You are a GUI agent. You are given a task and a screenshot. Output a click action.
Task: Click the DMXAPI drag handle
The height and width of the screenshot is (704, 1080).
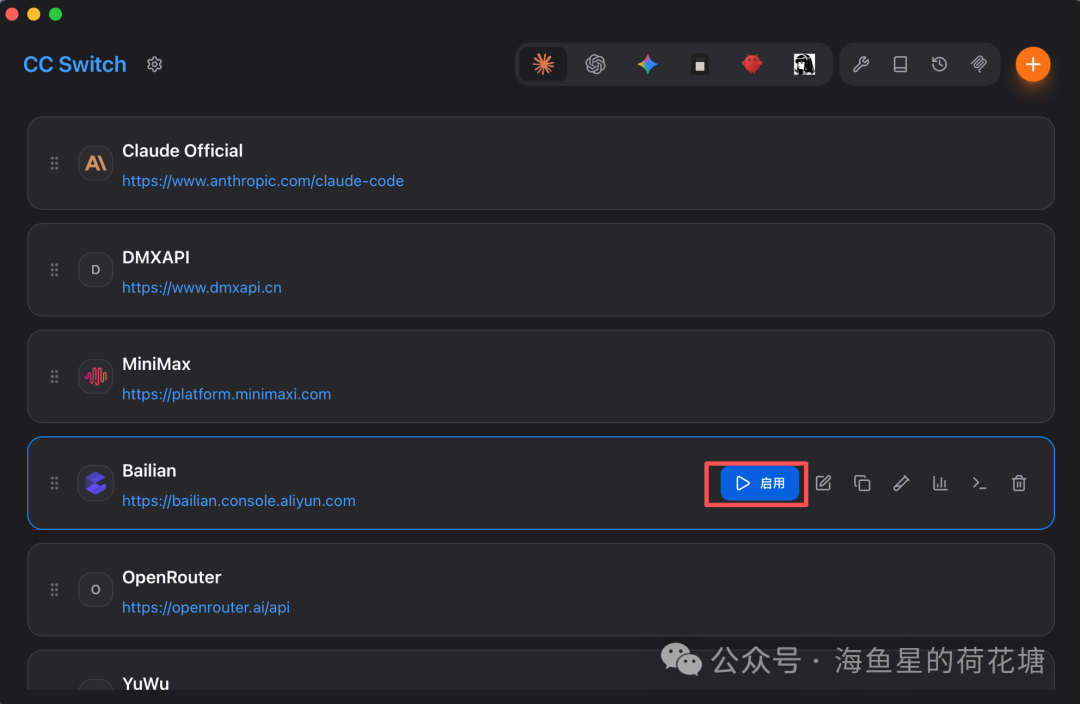(x=54, y=270)
